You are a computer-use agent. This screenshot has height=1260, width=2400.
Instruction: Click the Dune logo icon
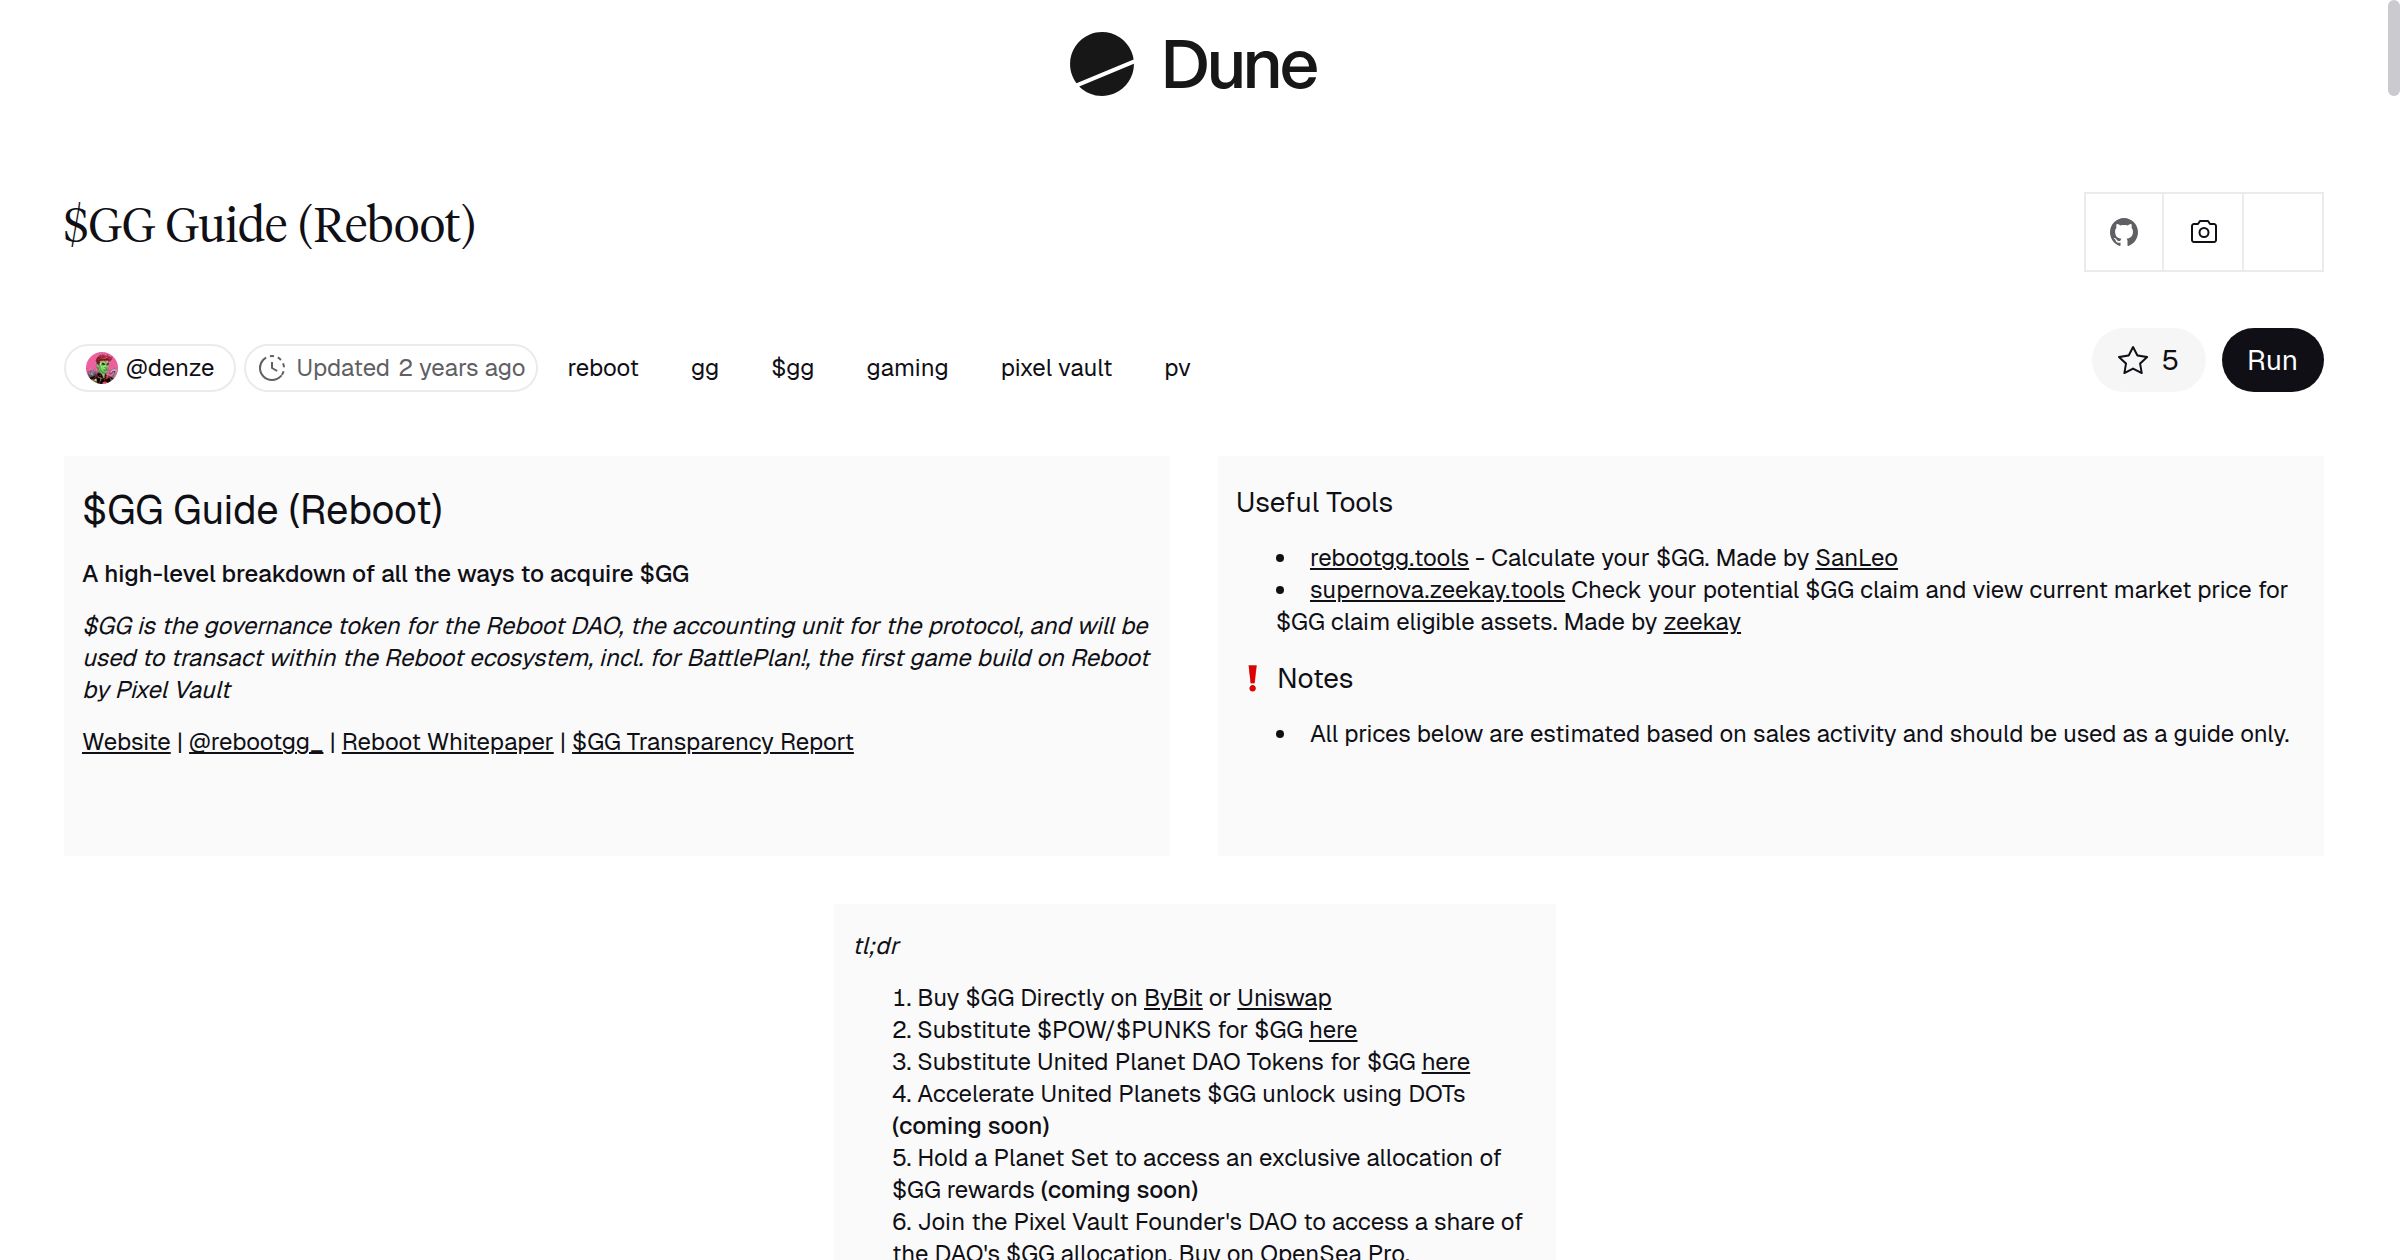1101,64
